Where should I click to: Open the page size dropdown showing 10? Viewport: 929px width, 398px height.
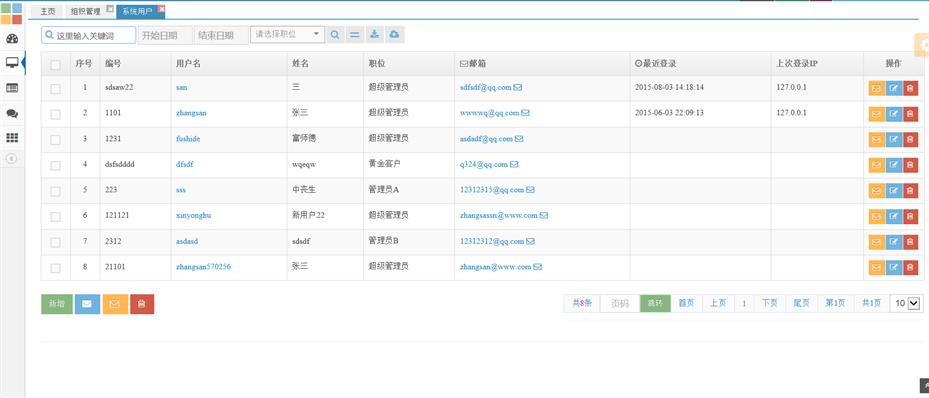tap(906, 303)
